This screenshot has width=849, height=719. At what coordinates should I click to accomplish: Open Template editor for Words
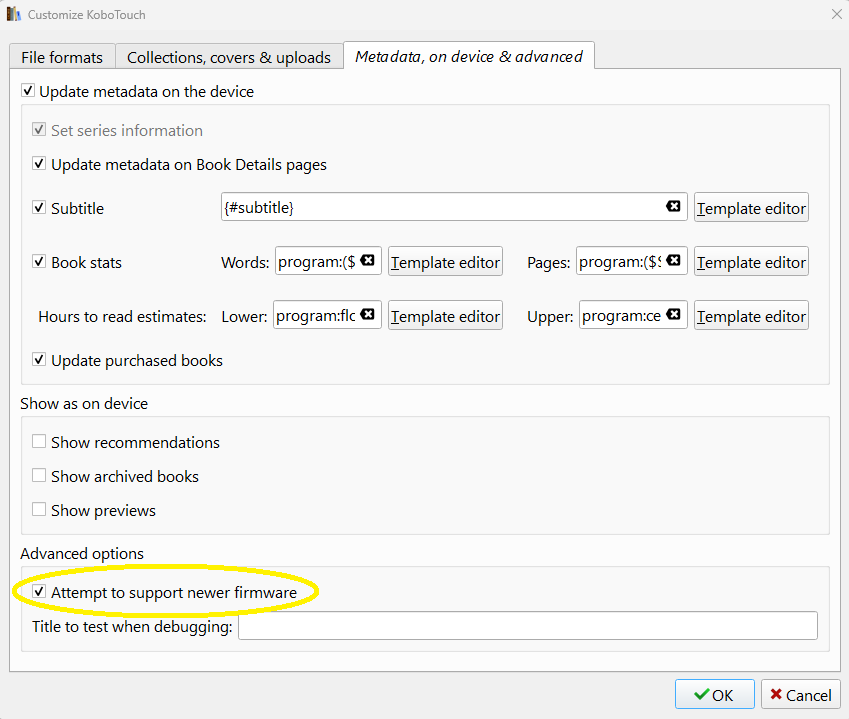pos(445,262)
